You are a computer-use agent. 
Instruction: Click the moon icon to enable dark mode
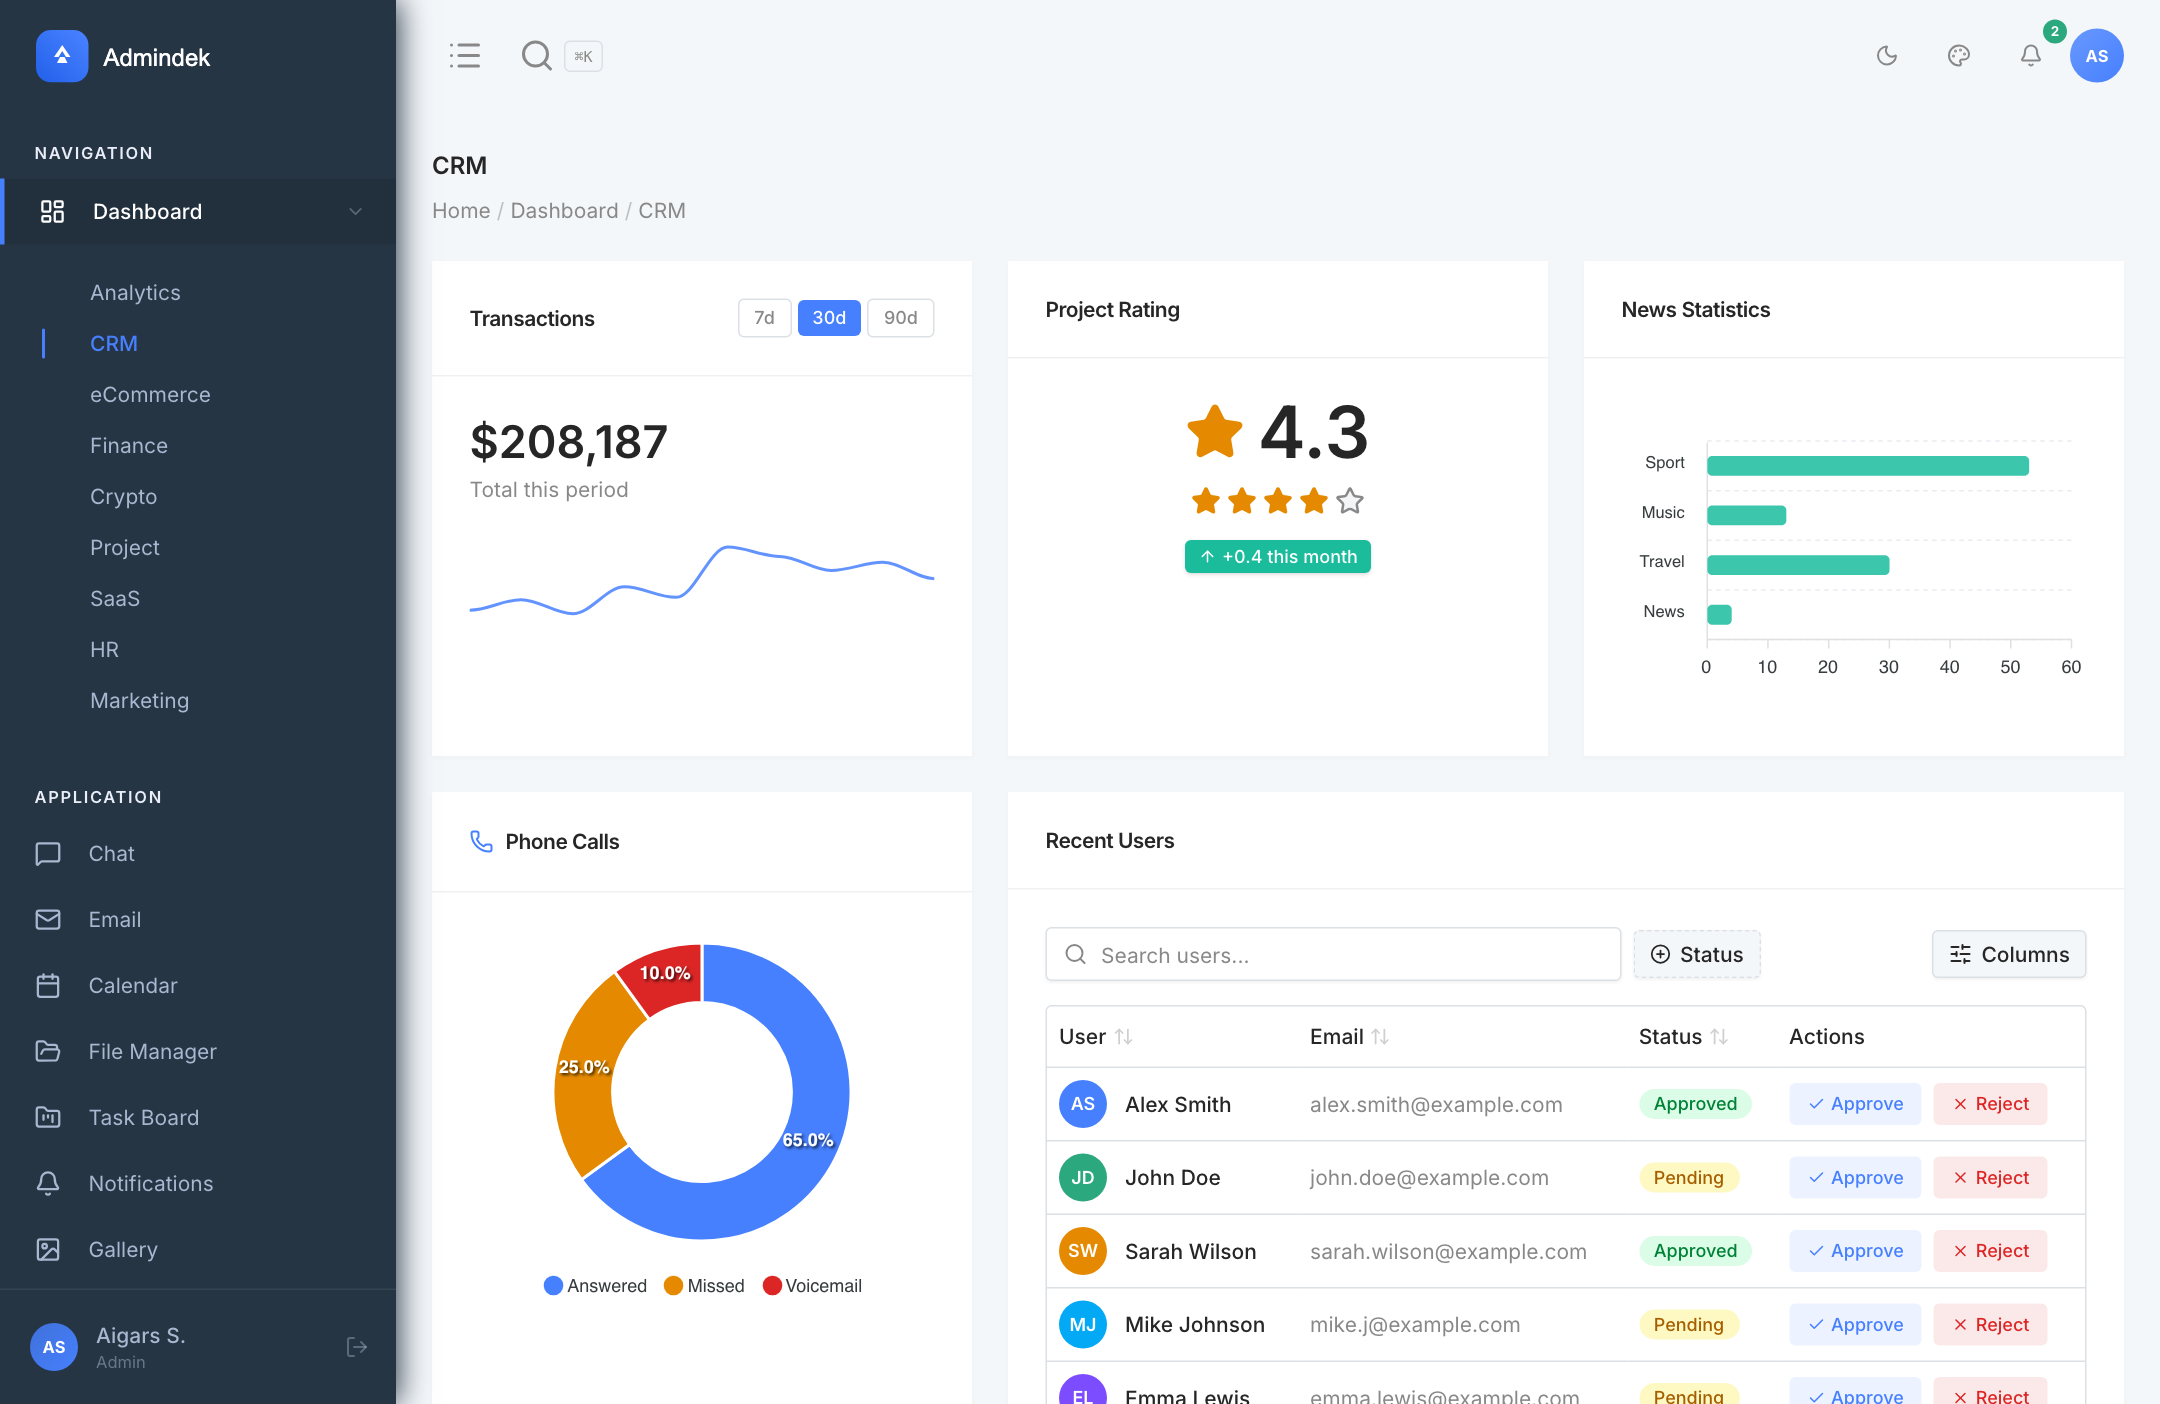[x=1888, y=56]
